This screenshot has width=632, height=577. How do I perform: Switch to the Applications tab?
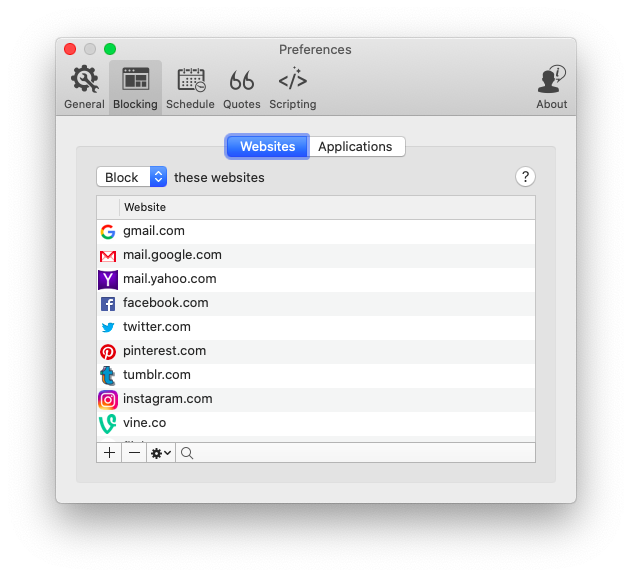[356, 146]
